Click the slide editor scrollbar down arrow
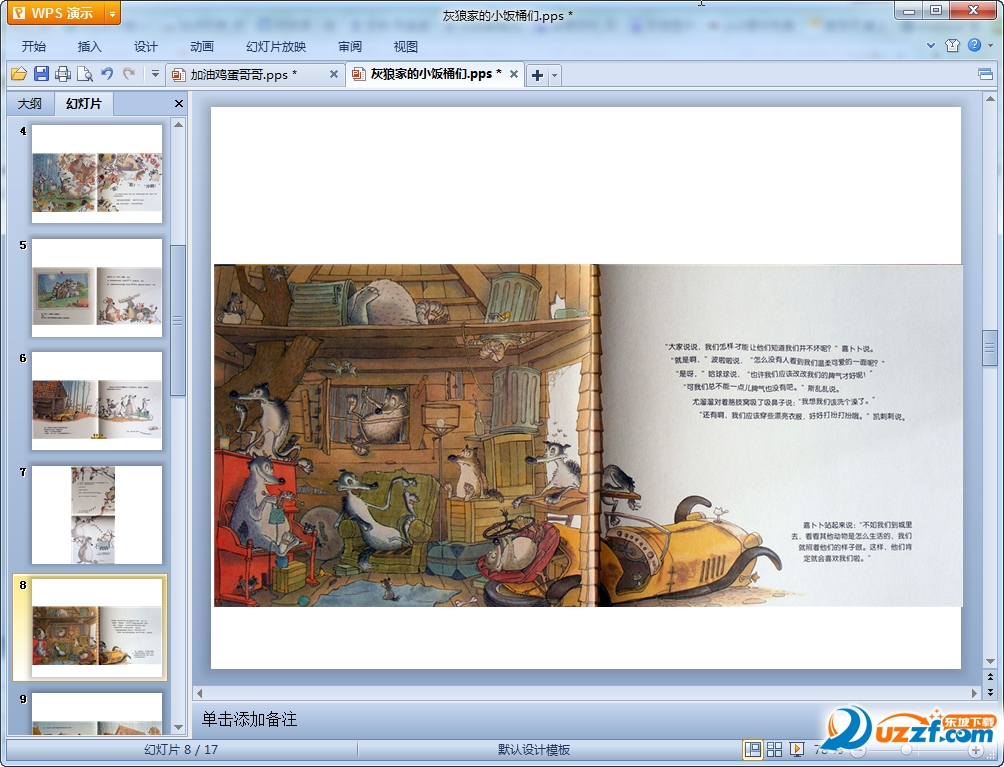 coord(990,661)
